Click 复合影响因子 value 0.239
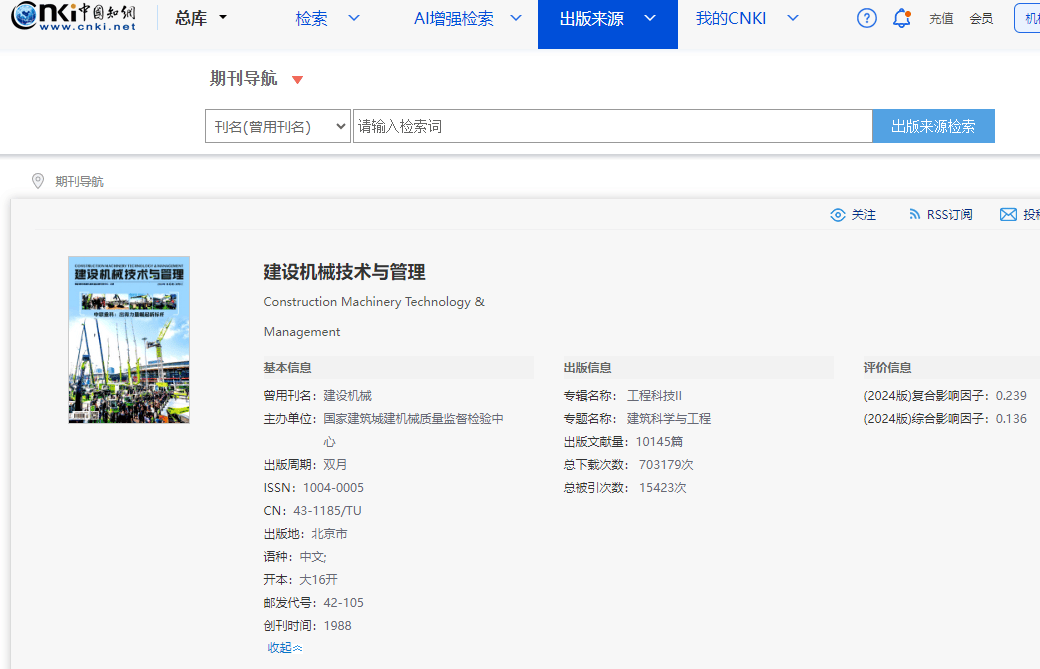 (1011, 396)
